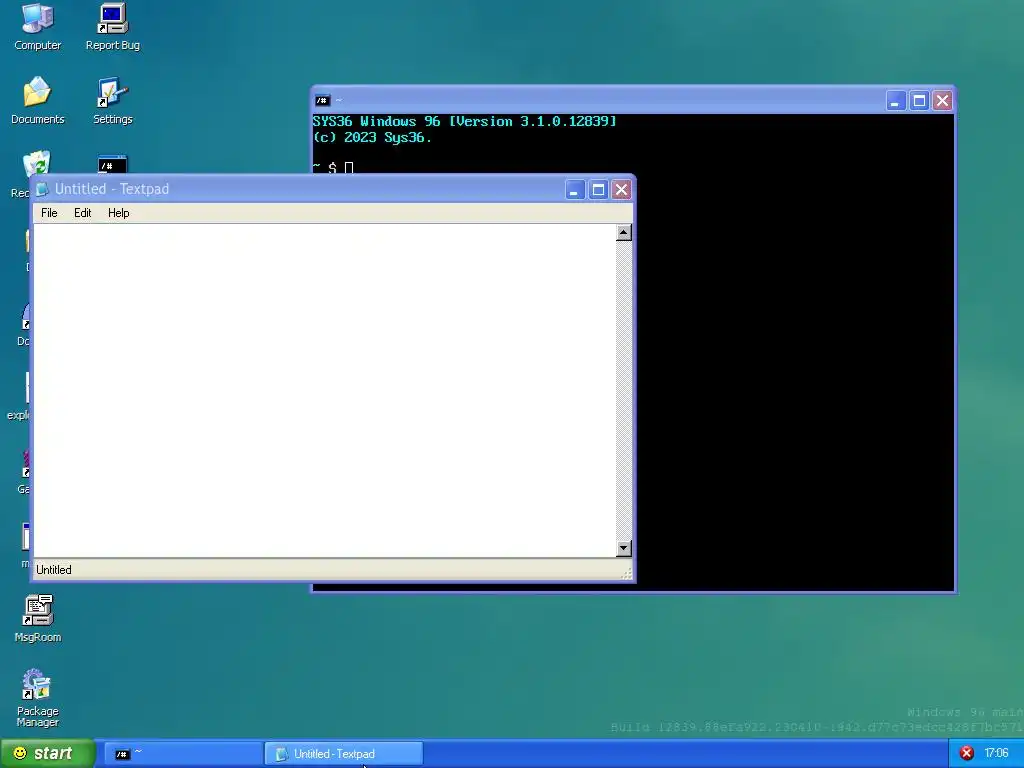The width and height of the screenshot is (1024, 768).
Task: Open the Documents folder icon
Action: (x=37, y=101)
